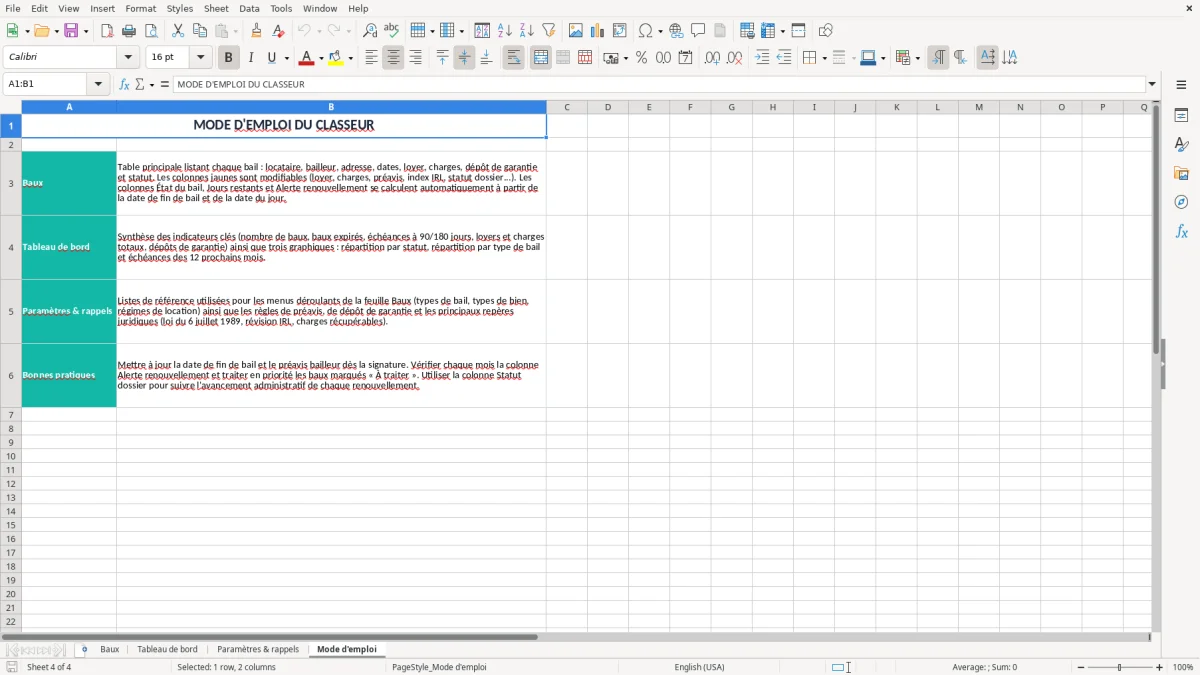Click inside the formula input line
Image resolution: width=1200 pixels, height=675 pixels.
(x=659, y=84)
